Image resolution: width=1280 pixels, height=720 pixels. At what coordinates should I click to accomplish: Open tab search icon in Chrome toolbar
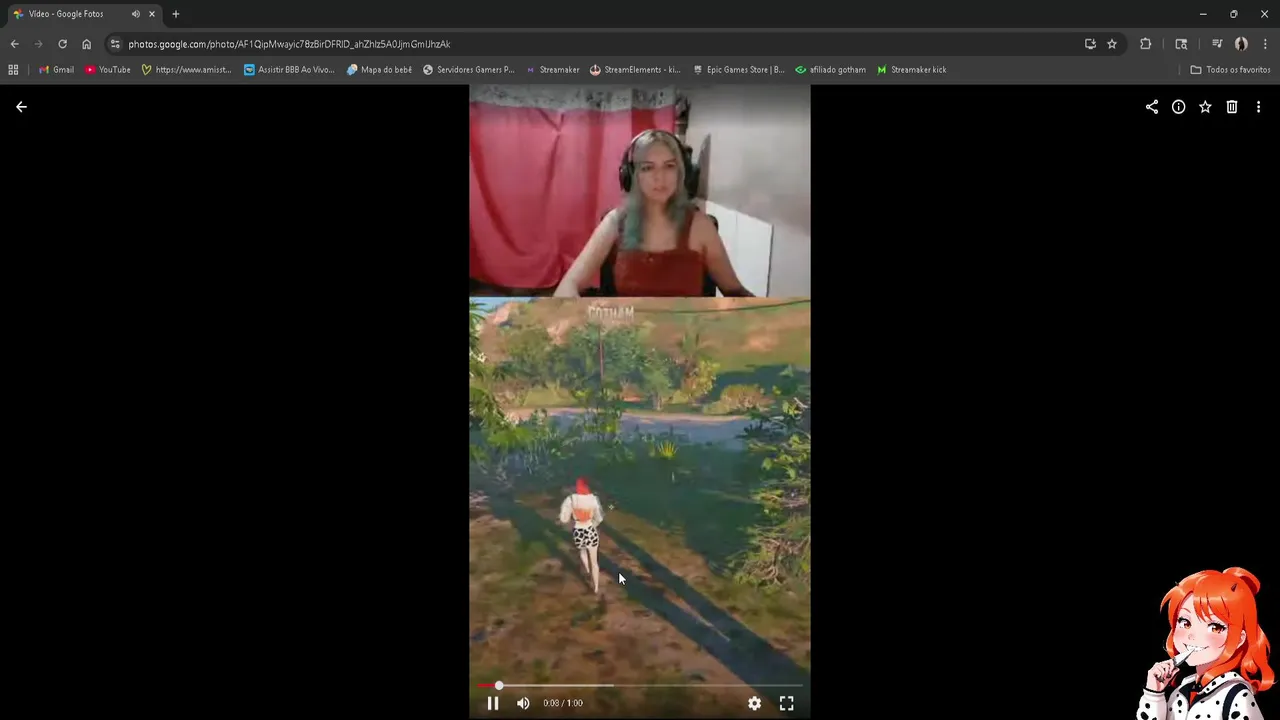pos(1181,44)
